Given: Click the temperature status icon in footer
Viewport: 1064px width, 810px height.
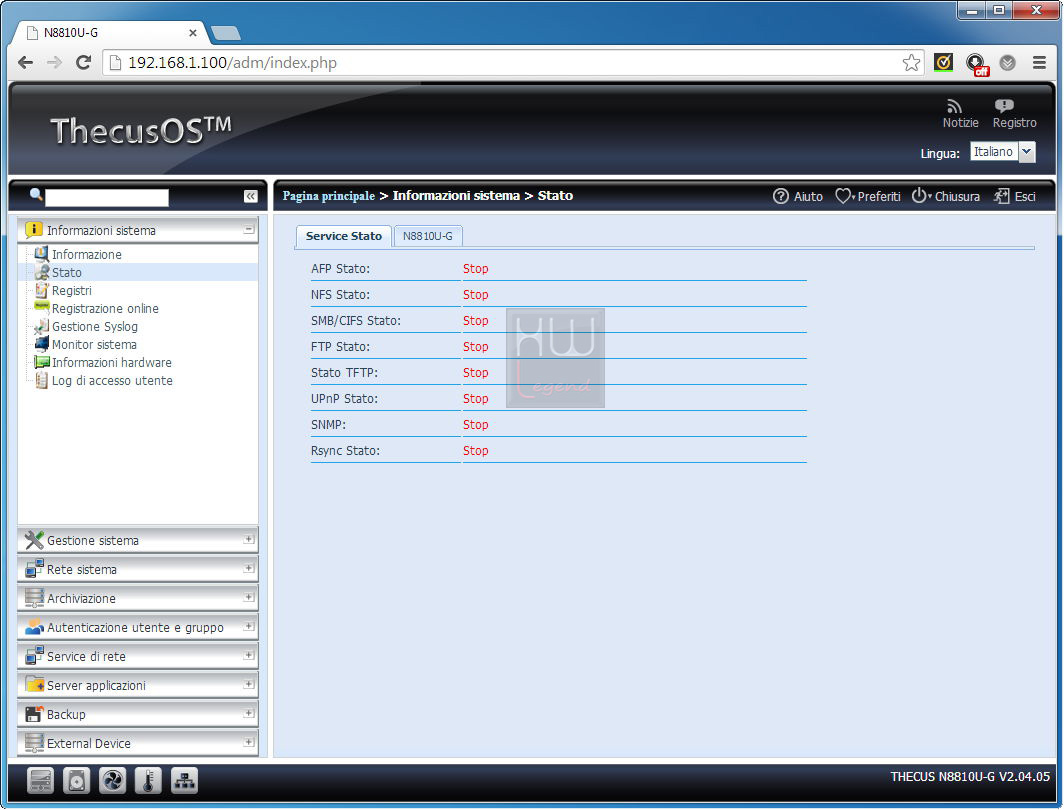Looking at the screenshot, I should [148, 781].
